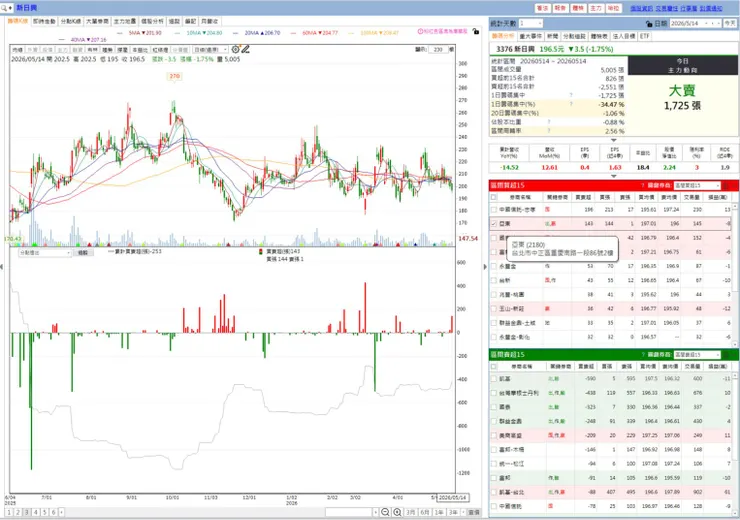This screenshot has width=740, height=520.
Task: Click the question mark in the green 區間賣超15 header
Action: [643, 354]
